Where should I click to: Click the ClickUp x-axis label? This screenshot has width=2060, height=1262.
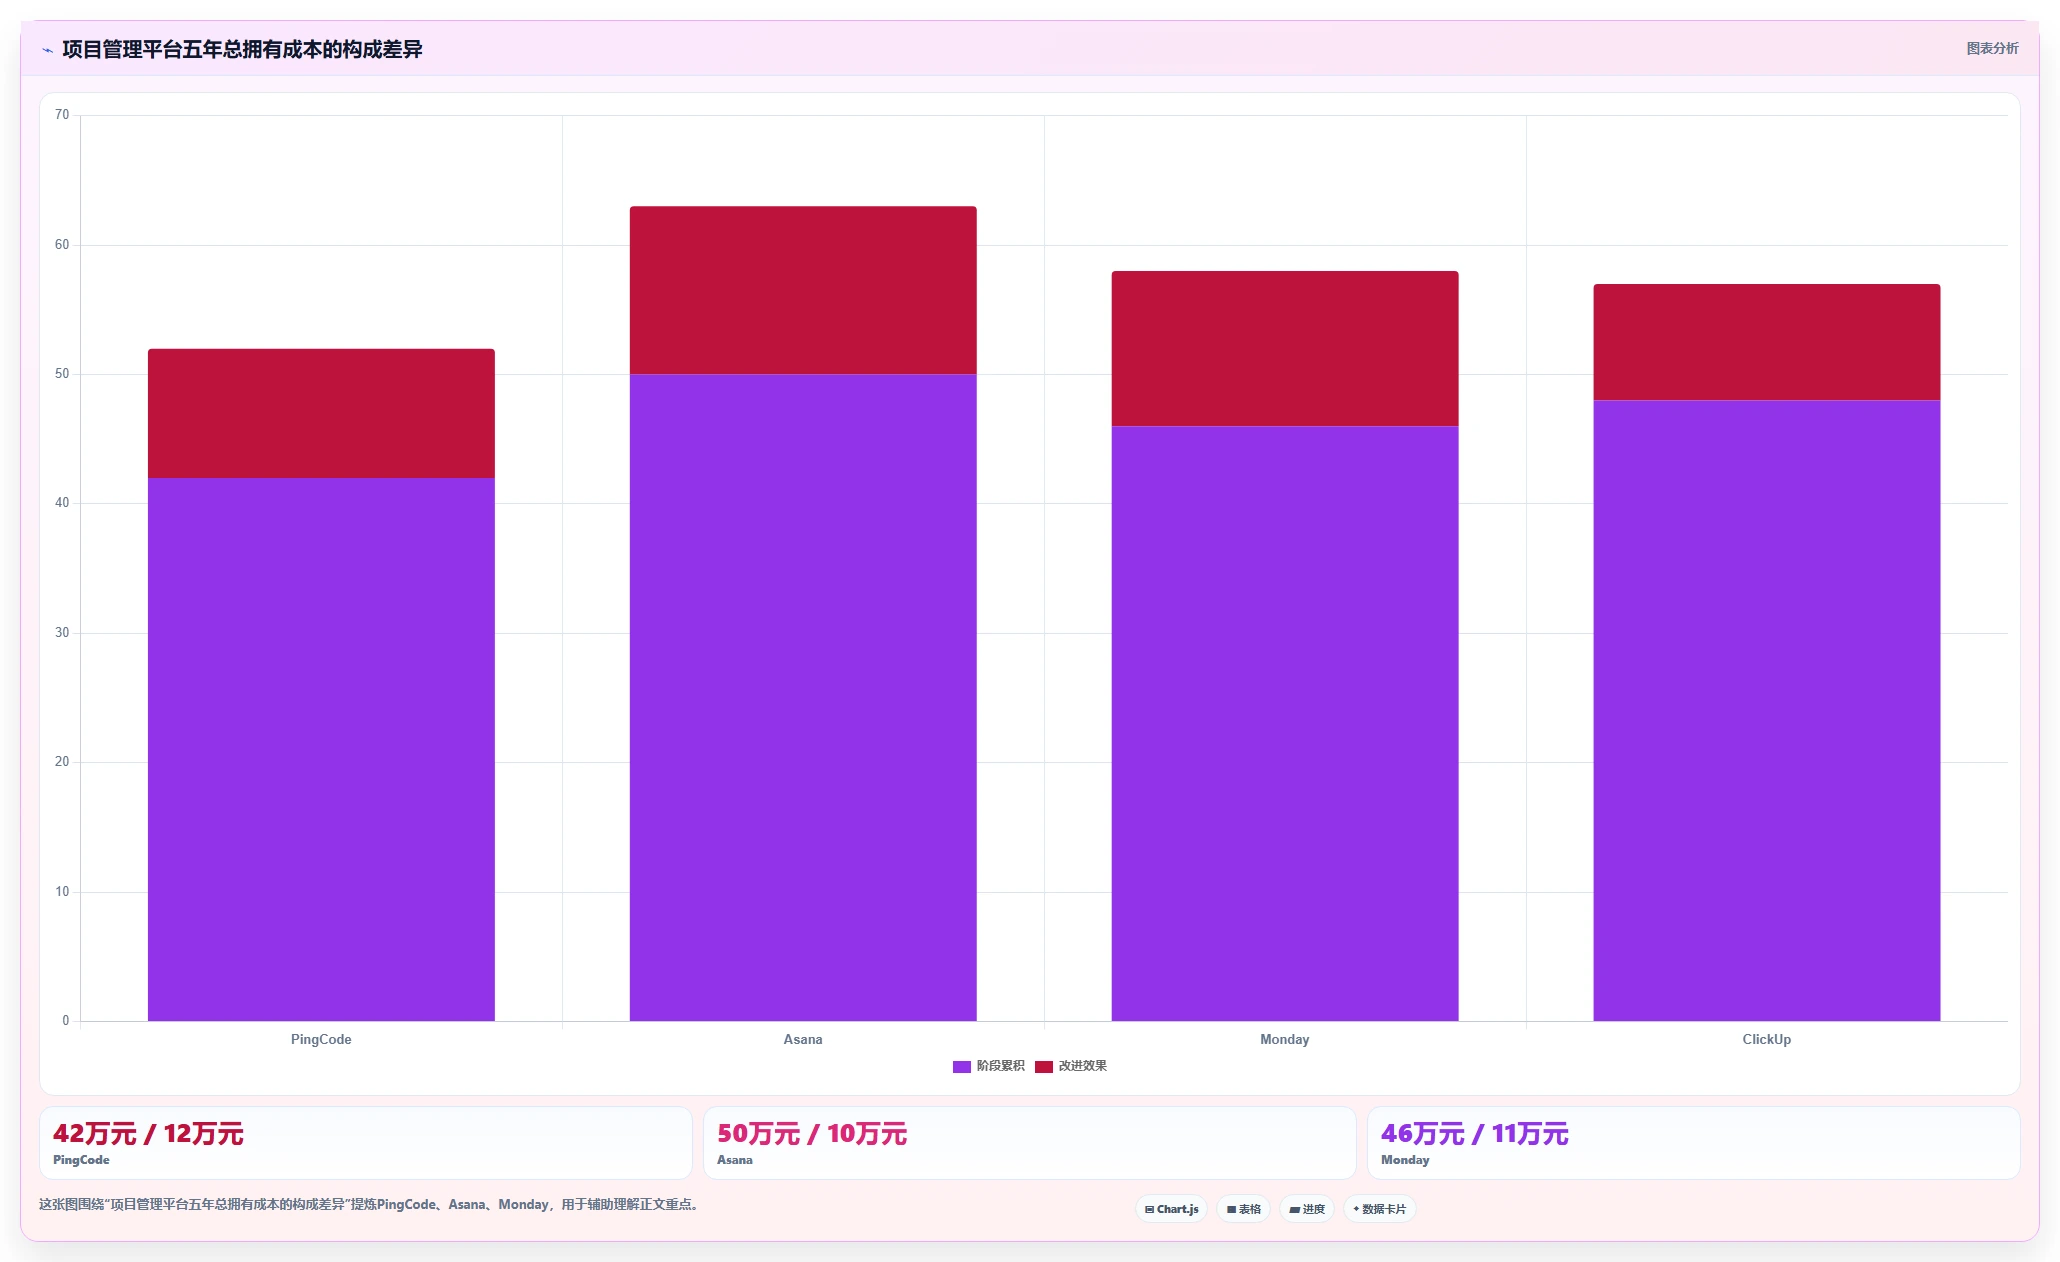point(1767,1040)
